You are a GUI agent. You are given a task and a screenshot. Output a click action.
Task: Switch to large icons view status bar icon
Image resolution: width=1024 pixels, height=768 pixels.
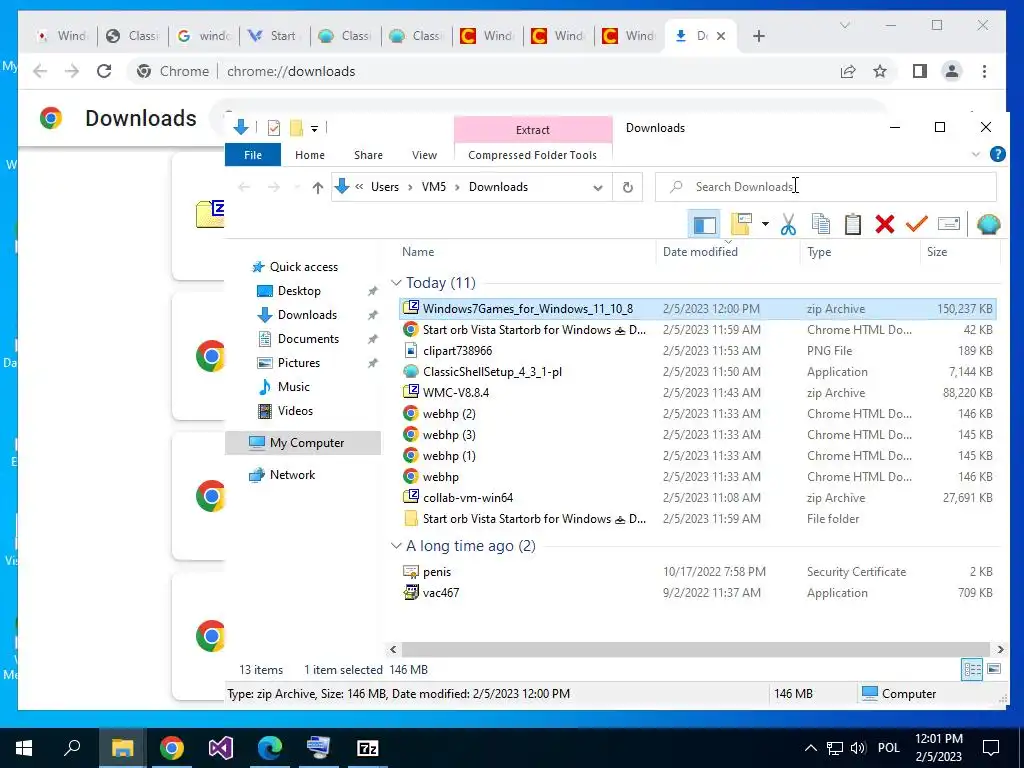(x=994, y=669)
